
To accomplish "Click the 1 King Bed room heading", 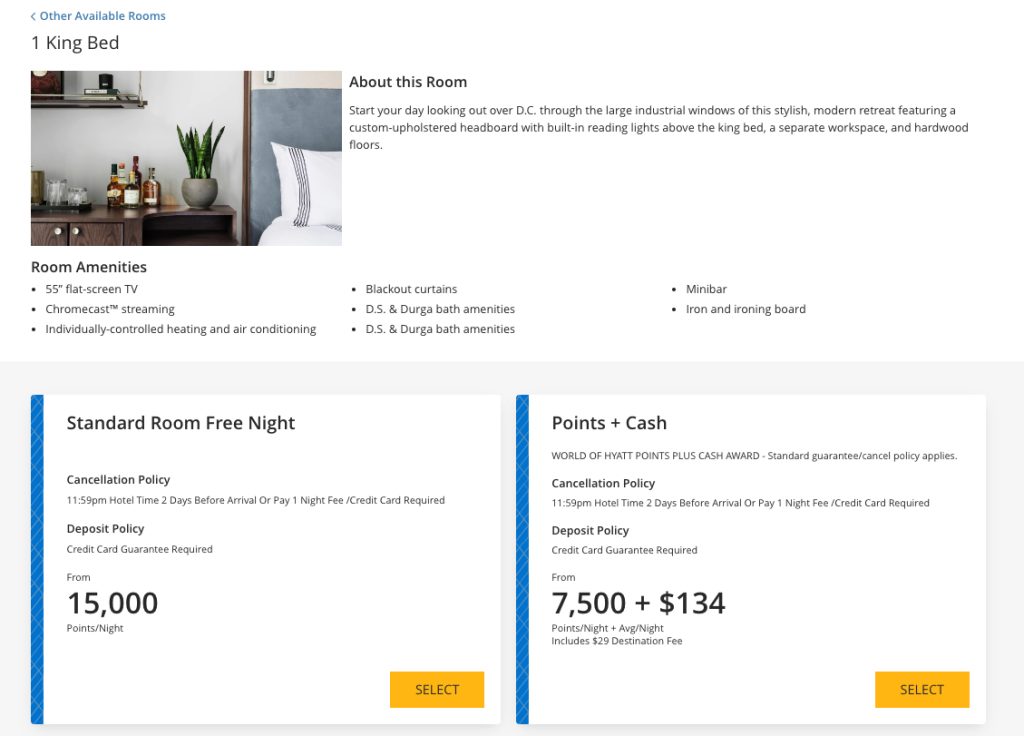I will [75, 43].
